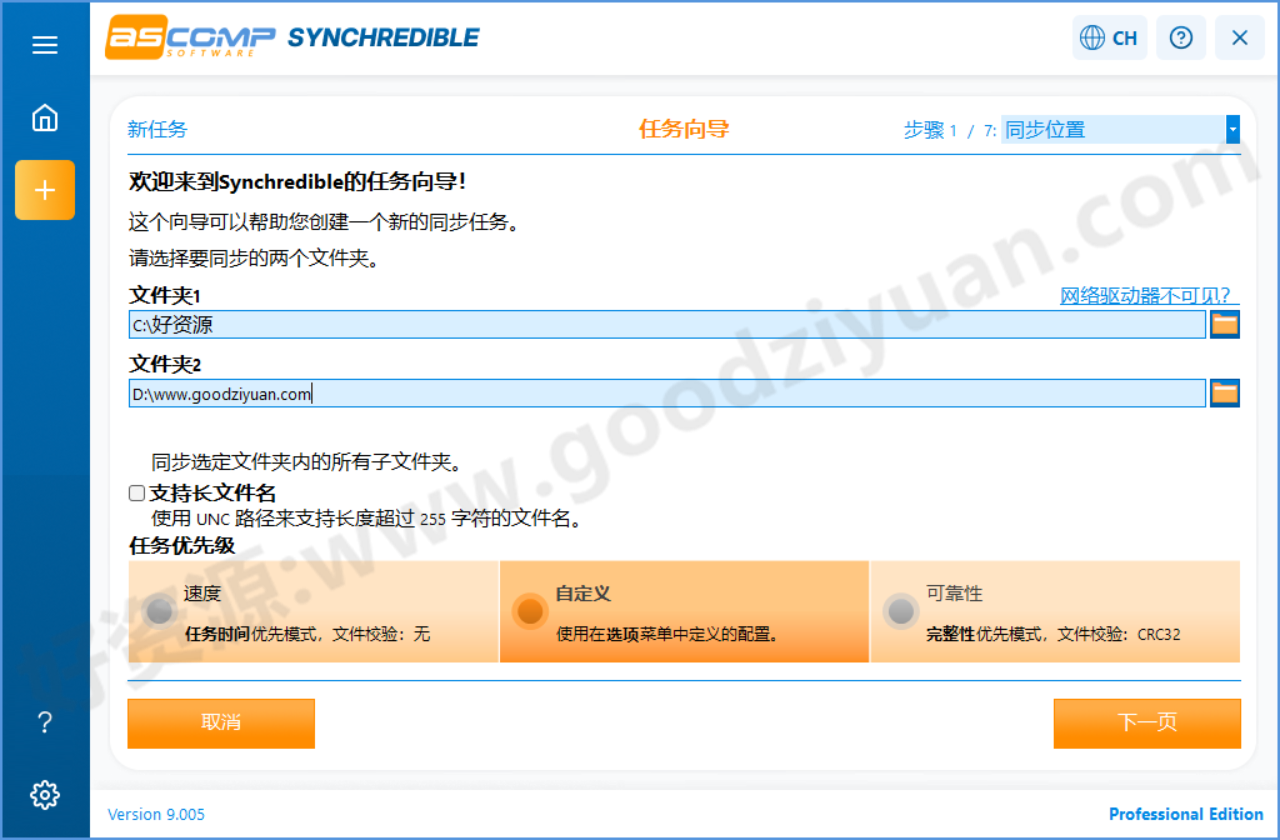Click the sidebar question mark help icon
Screen dimensions: 1280x840
coord(44,722)
